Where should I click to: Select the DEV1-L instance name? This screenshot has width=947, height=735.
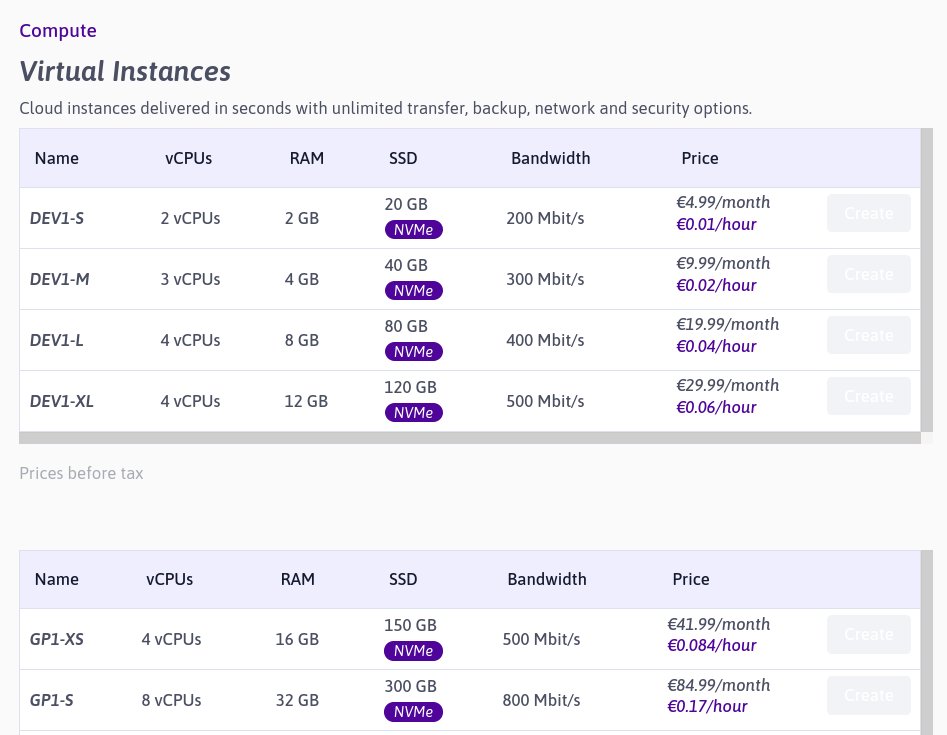(57, 340)
